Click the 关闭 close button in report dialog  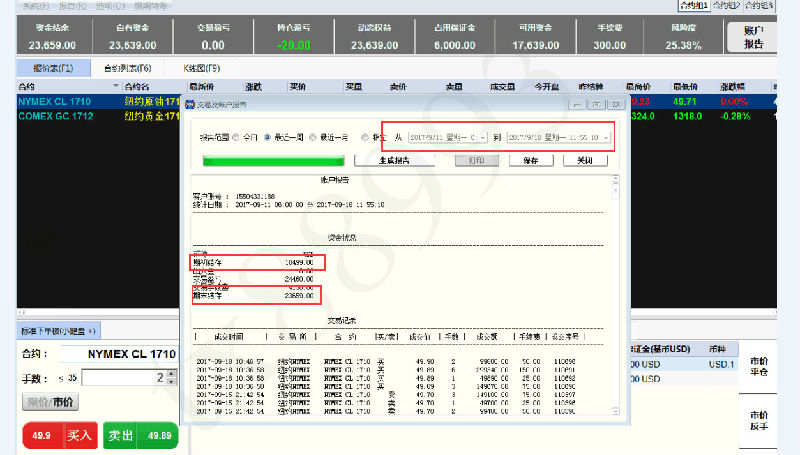(x=585, y=160)
